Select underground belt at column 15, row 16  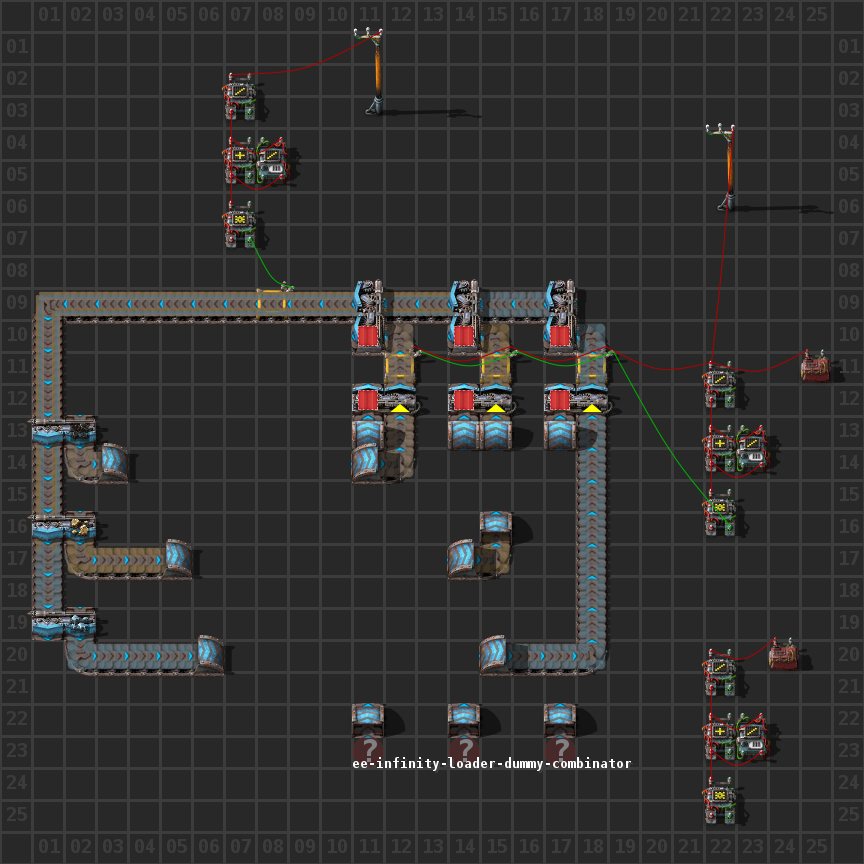pyautogui.click(x=496, y=528)
